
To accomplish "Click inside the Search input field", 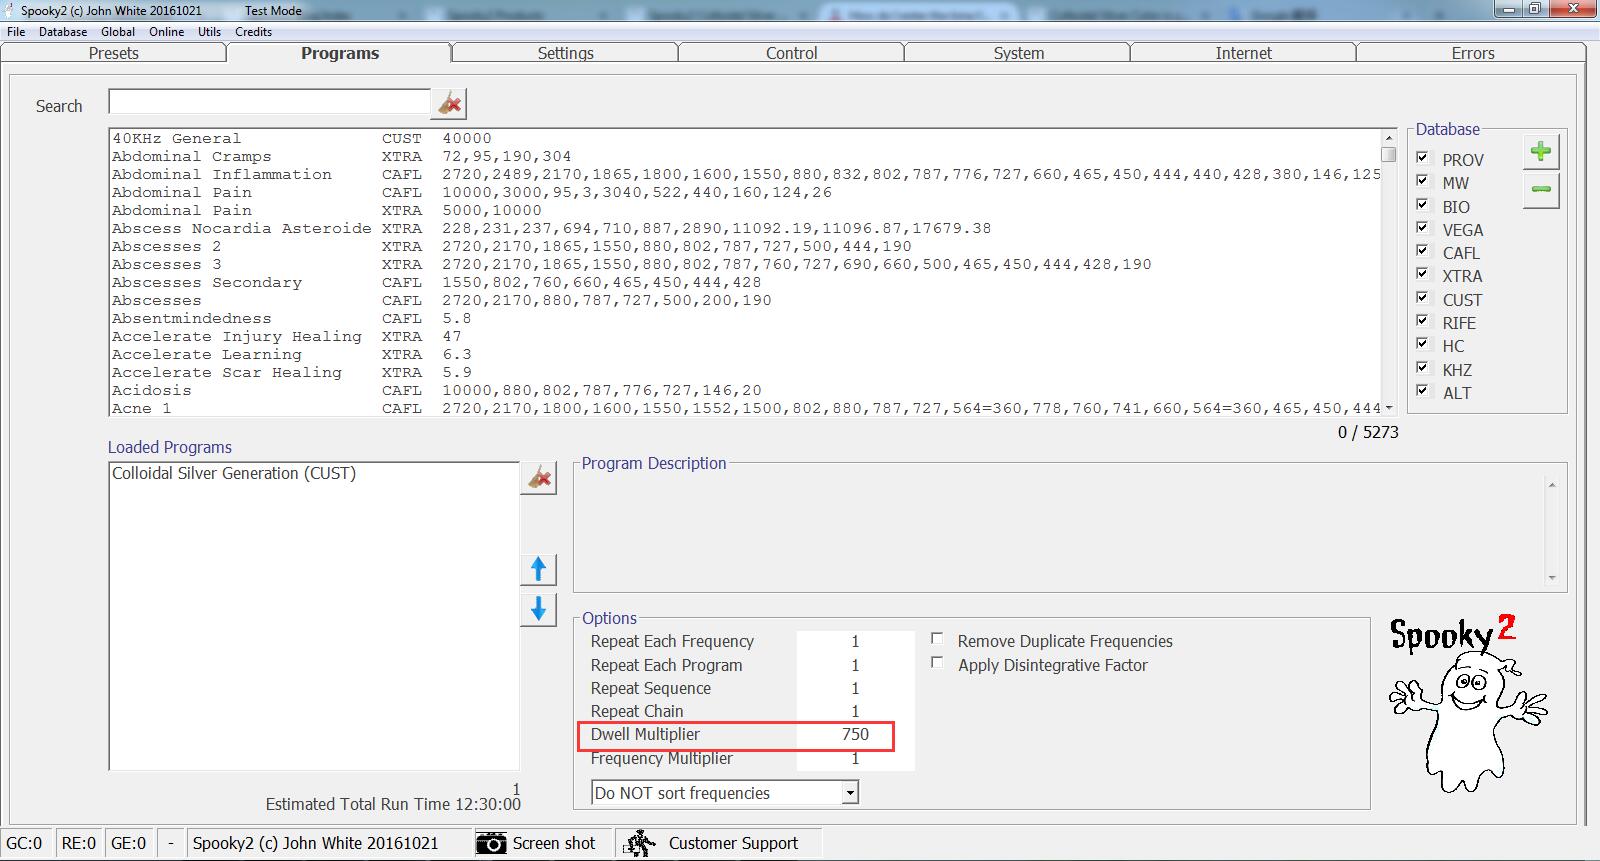I will click(269, 102).
